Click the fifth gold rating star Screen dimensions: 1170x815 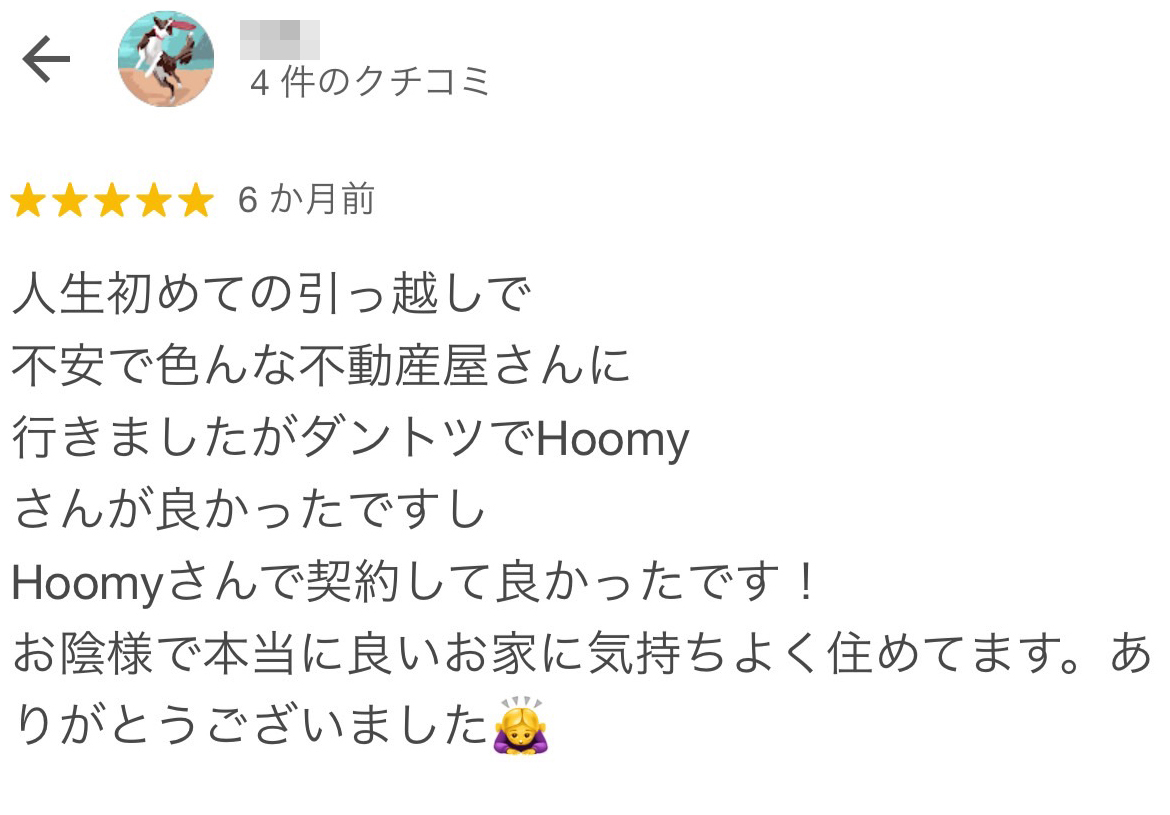coord(196,200)
